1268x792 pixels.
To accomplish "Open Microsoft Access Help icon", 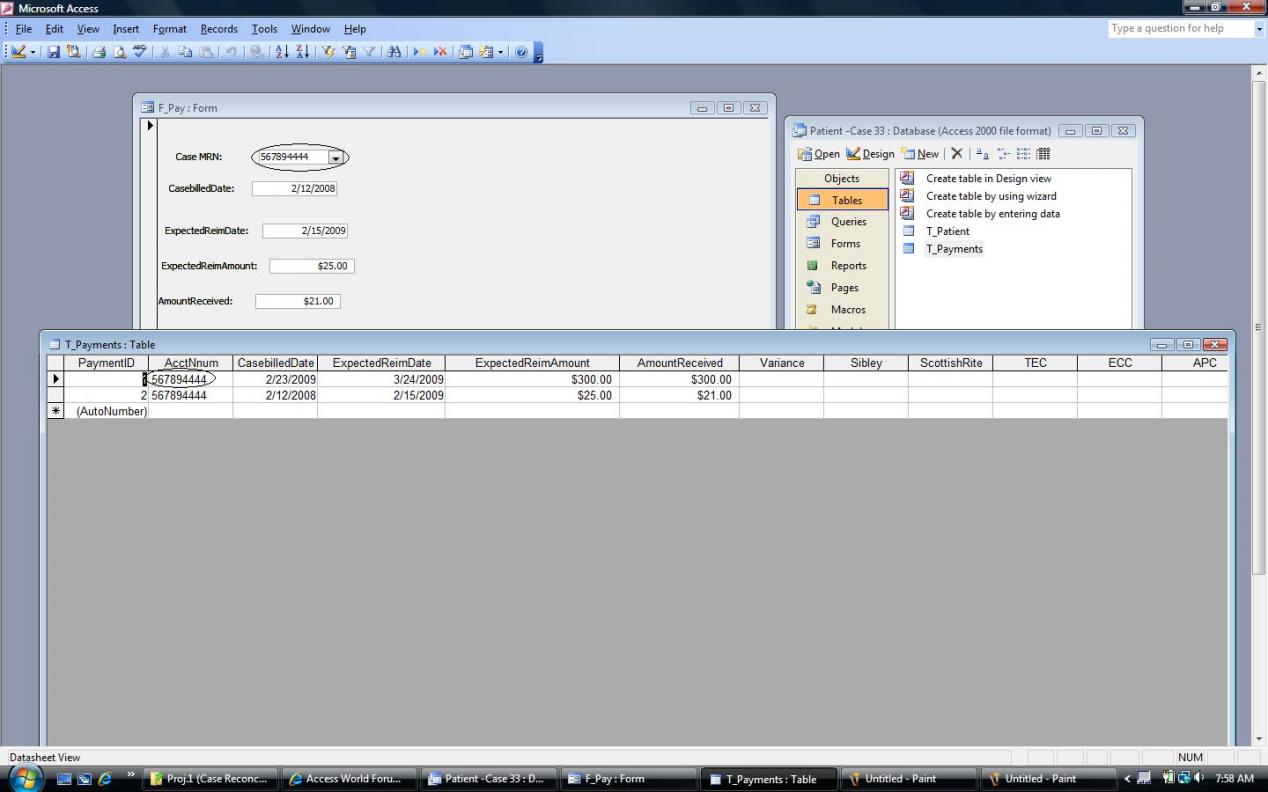I will [x=521, y=52].
